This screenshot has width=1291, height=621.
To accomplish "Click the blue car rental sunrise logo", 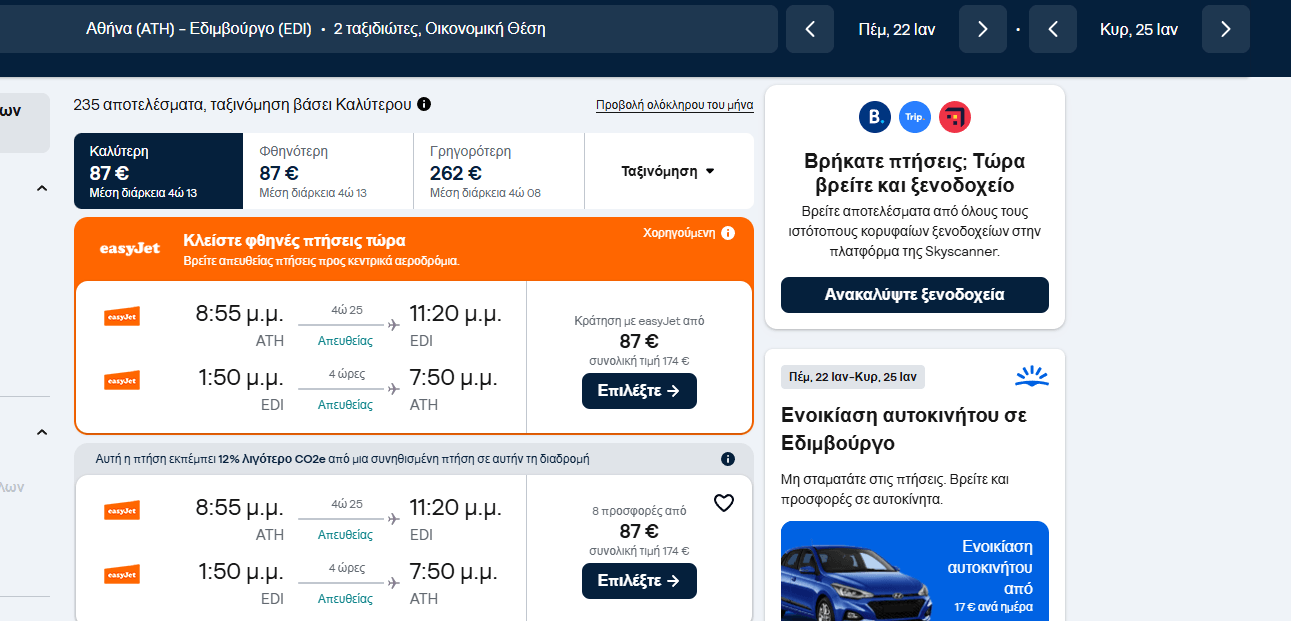I will tap(1031, 377).
